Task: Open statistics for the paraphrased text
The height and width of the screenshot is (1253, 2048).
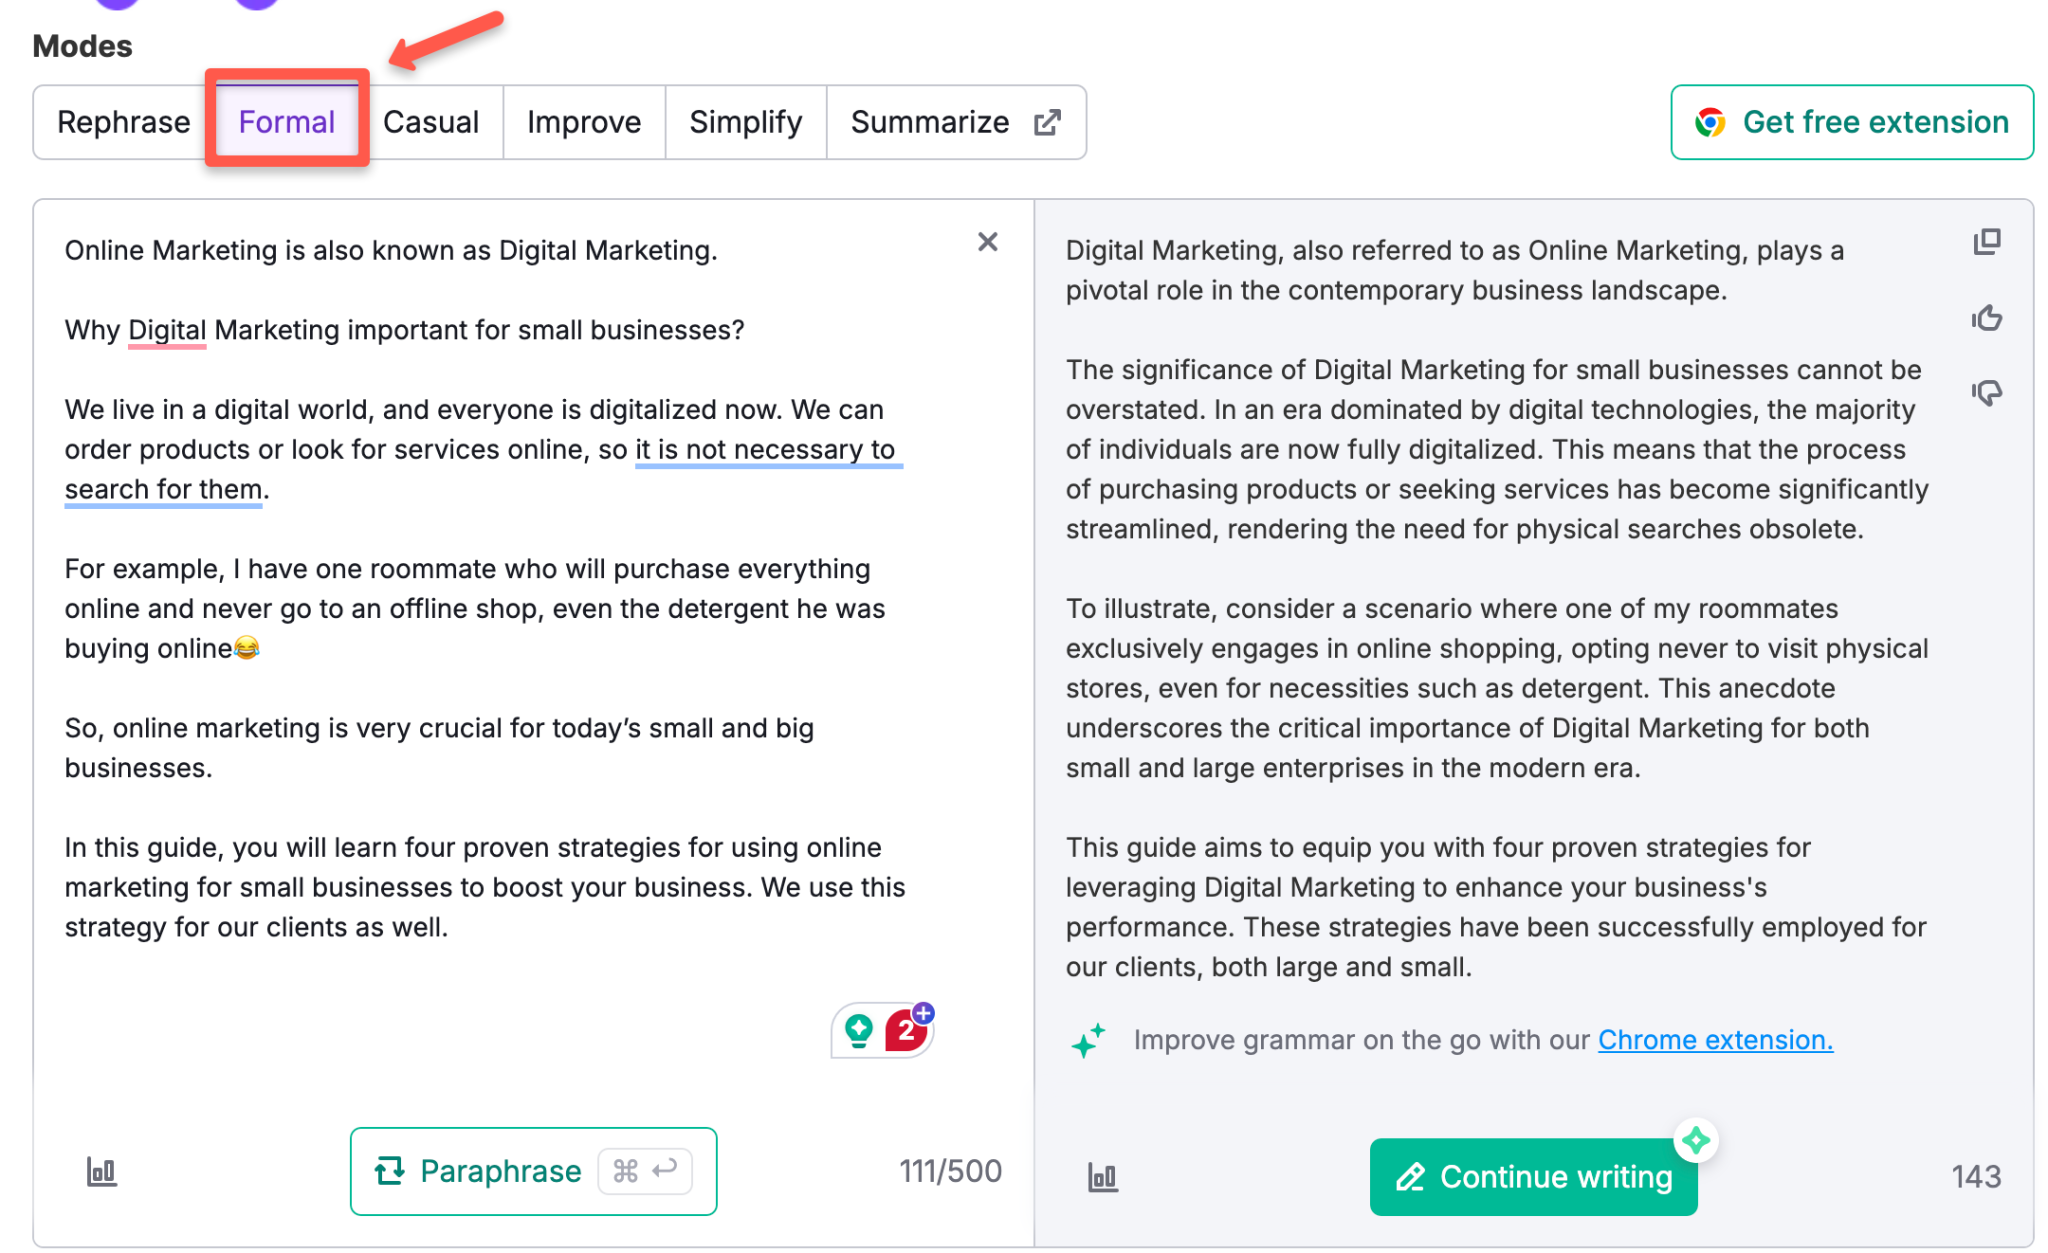Action: pos(1103,1178)
